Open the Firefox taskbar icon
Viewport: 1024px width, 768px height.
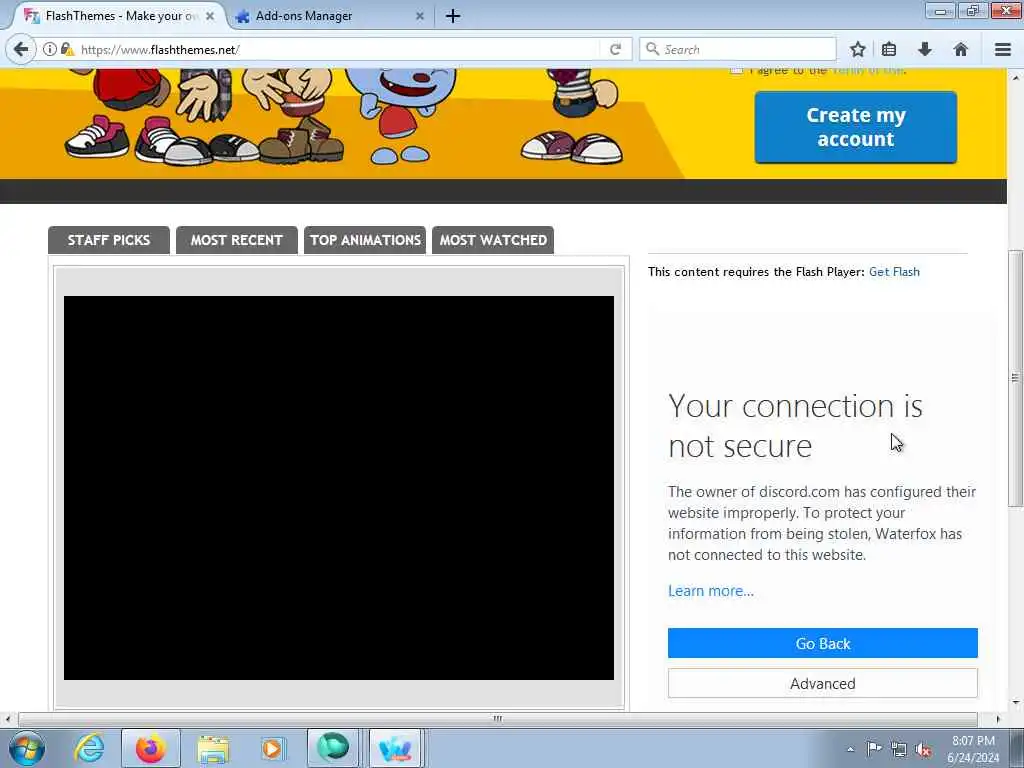[x=151, y=748]
